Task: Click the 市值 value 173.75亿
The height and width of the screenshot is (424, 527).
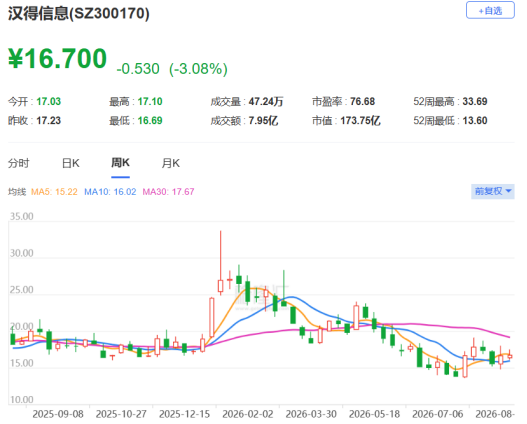Action: [360, 121]
